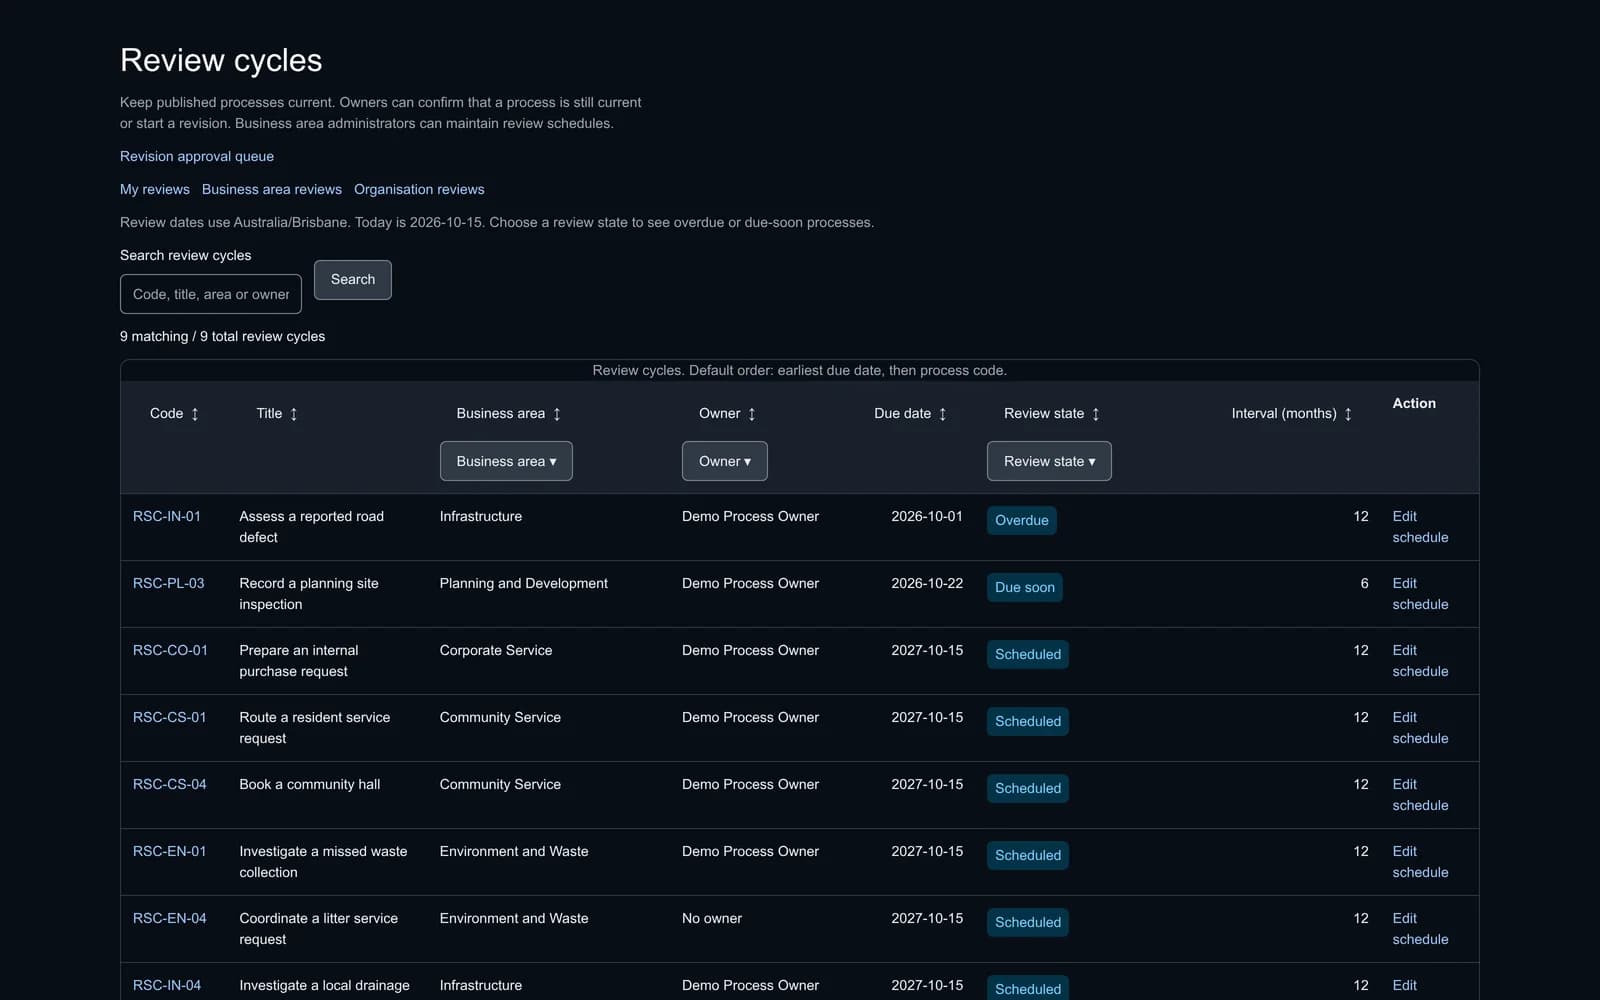The image size is (1600, 1000).
Task: Open process RSC-PL-03
Action: coord(169,583)
